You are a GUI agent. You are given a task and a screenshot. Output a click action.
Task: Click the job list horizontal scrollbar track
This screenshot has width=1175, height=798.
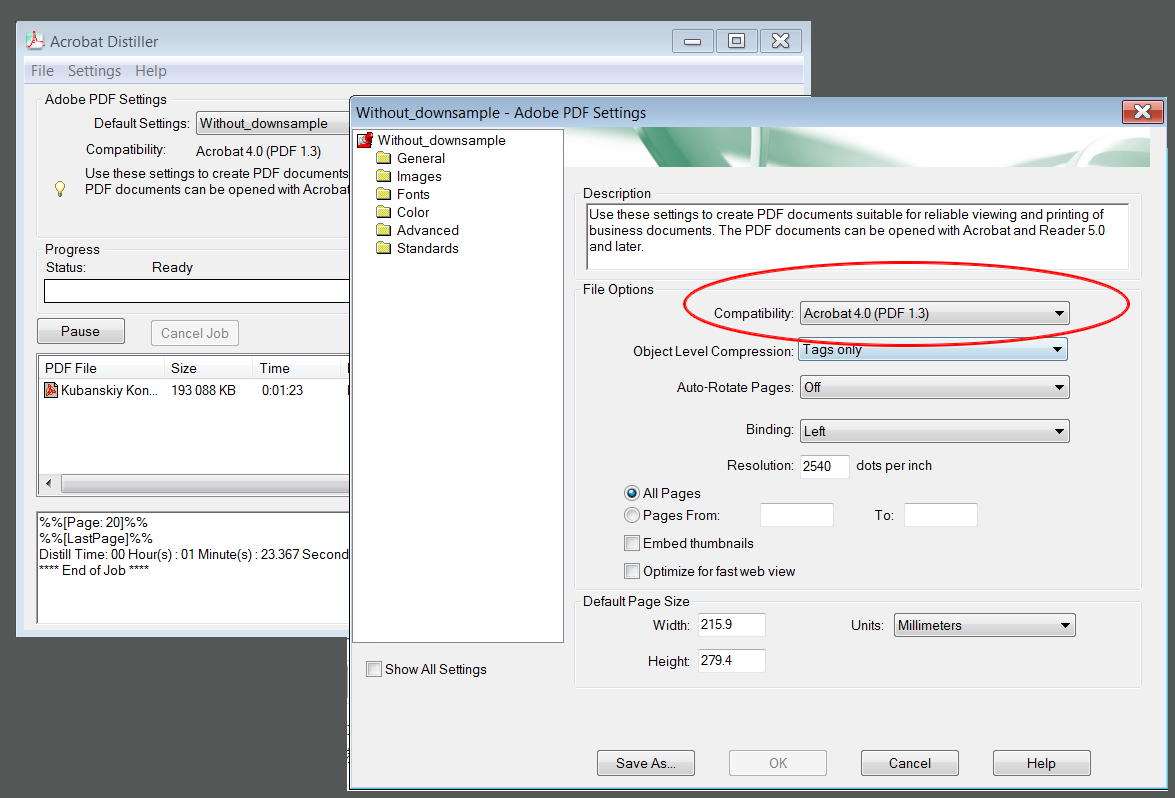[205, 483]
